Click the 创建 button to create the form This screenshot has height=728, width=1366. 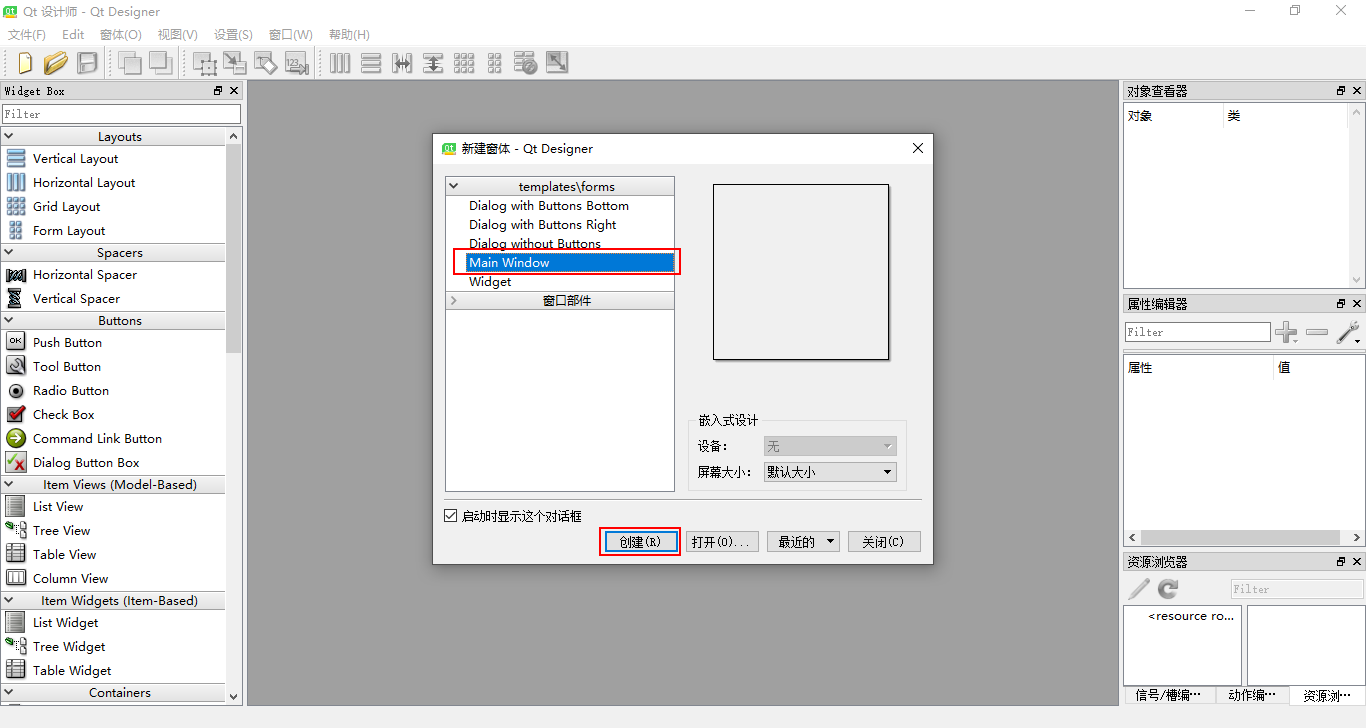click(639, 541)
